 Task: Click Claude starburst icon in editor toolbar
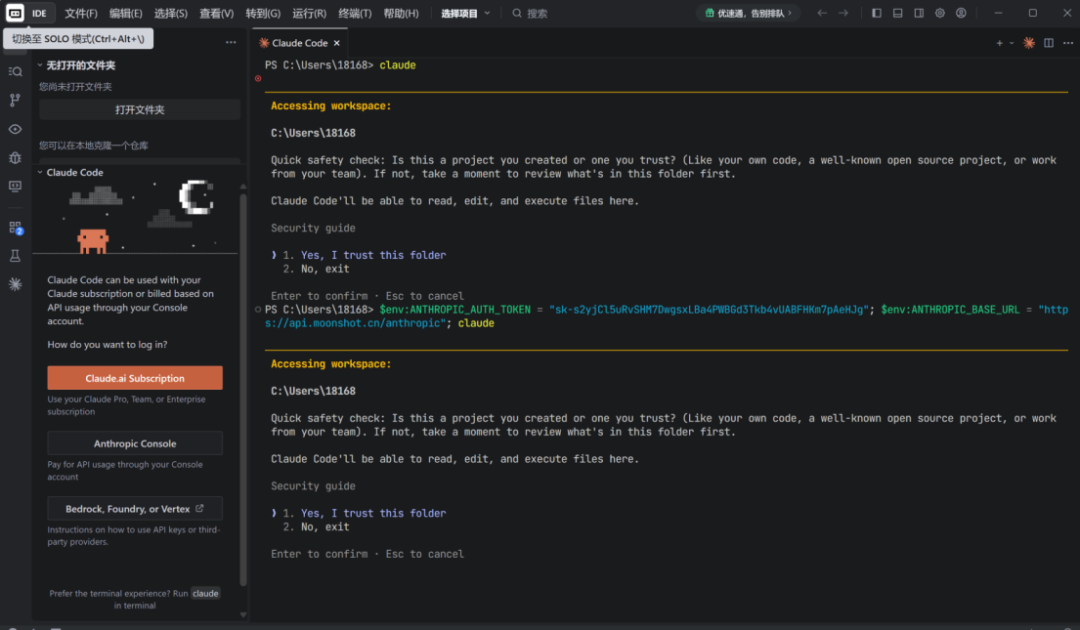coord(1028,43)
